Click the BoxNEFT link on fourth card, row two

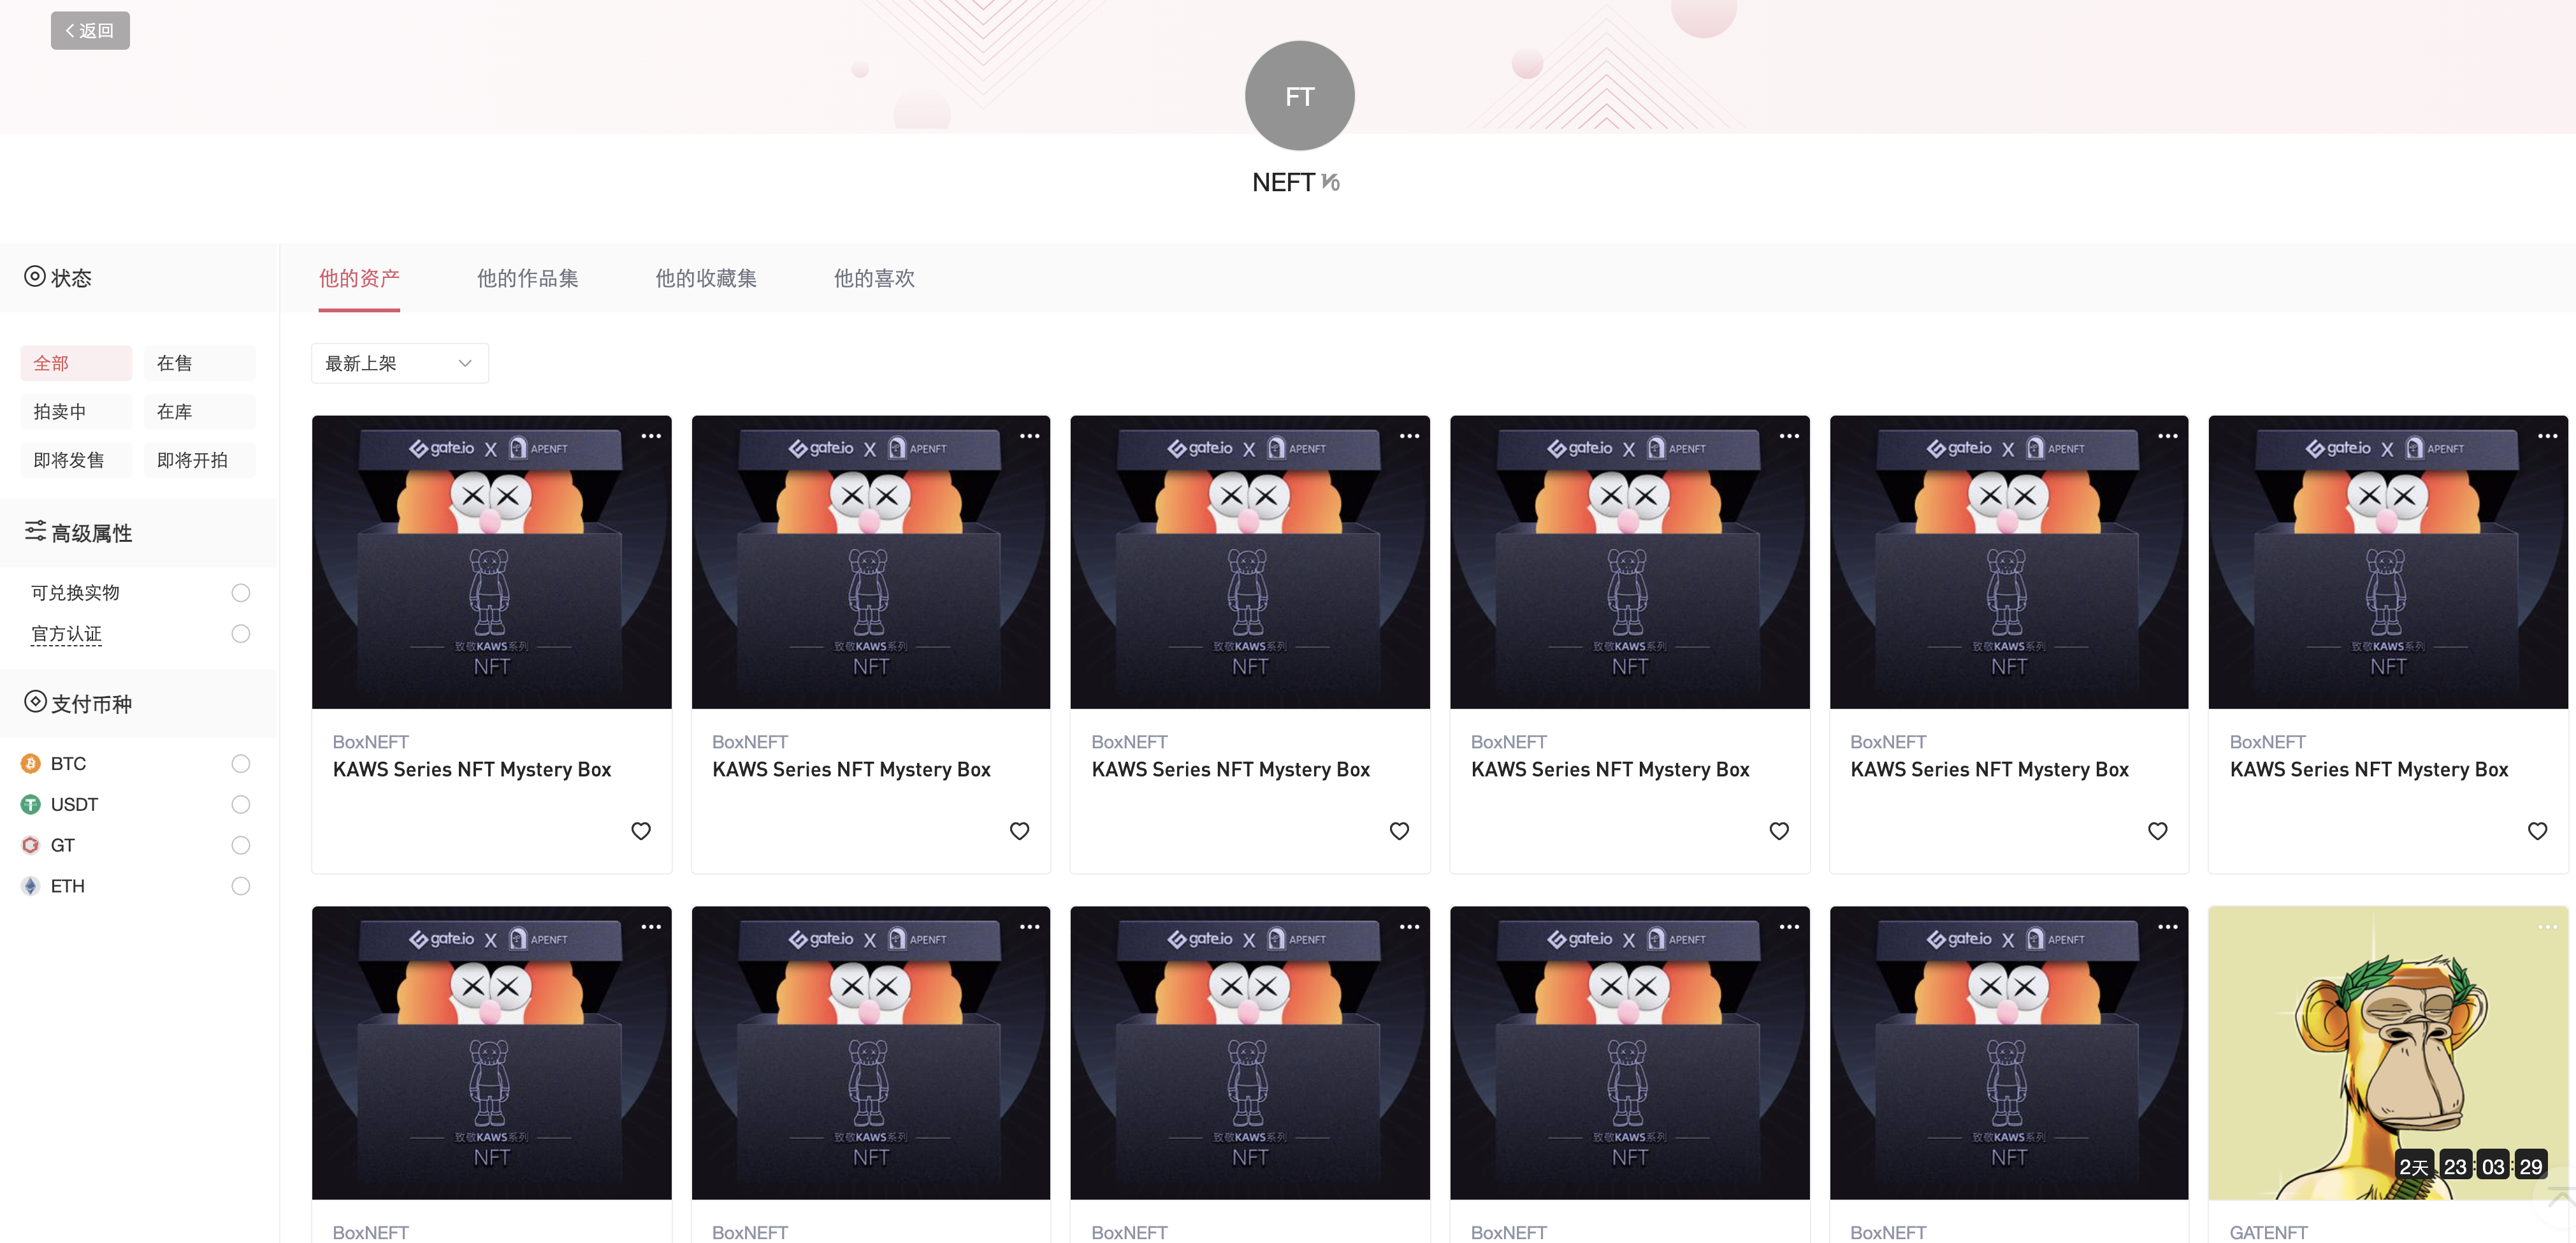1509,1233
